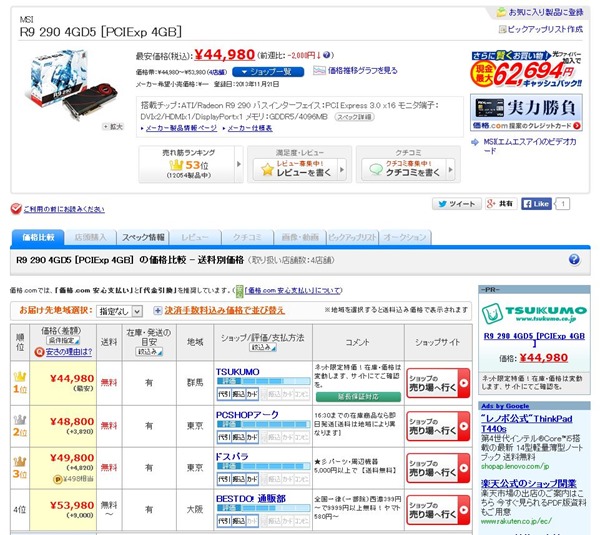Switch to the レビュー tab

point(195,237)
